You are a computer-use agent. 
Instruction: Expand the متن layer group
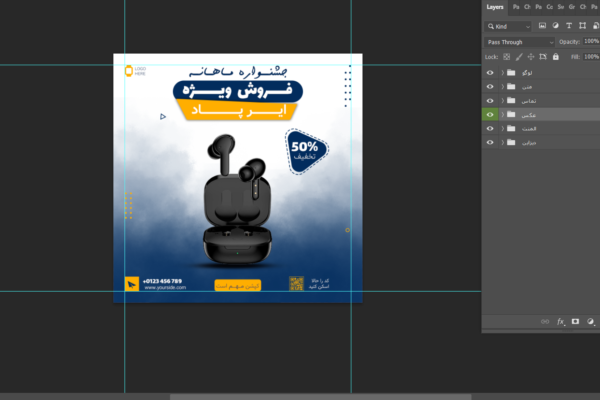click(x=502, y=87)
